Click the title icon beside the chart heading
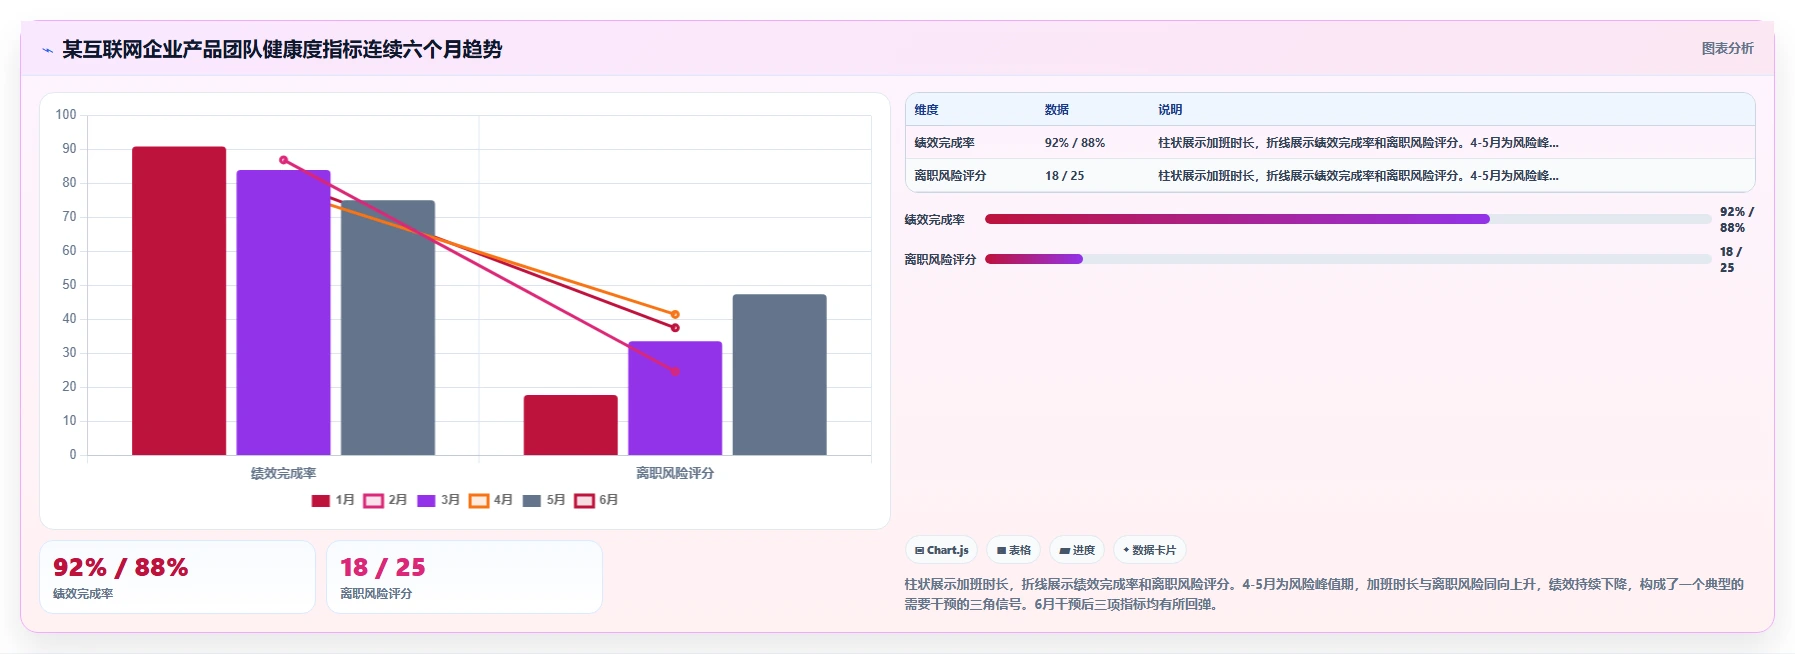This screenshot has width=1795, height=654. [47, 50]
